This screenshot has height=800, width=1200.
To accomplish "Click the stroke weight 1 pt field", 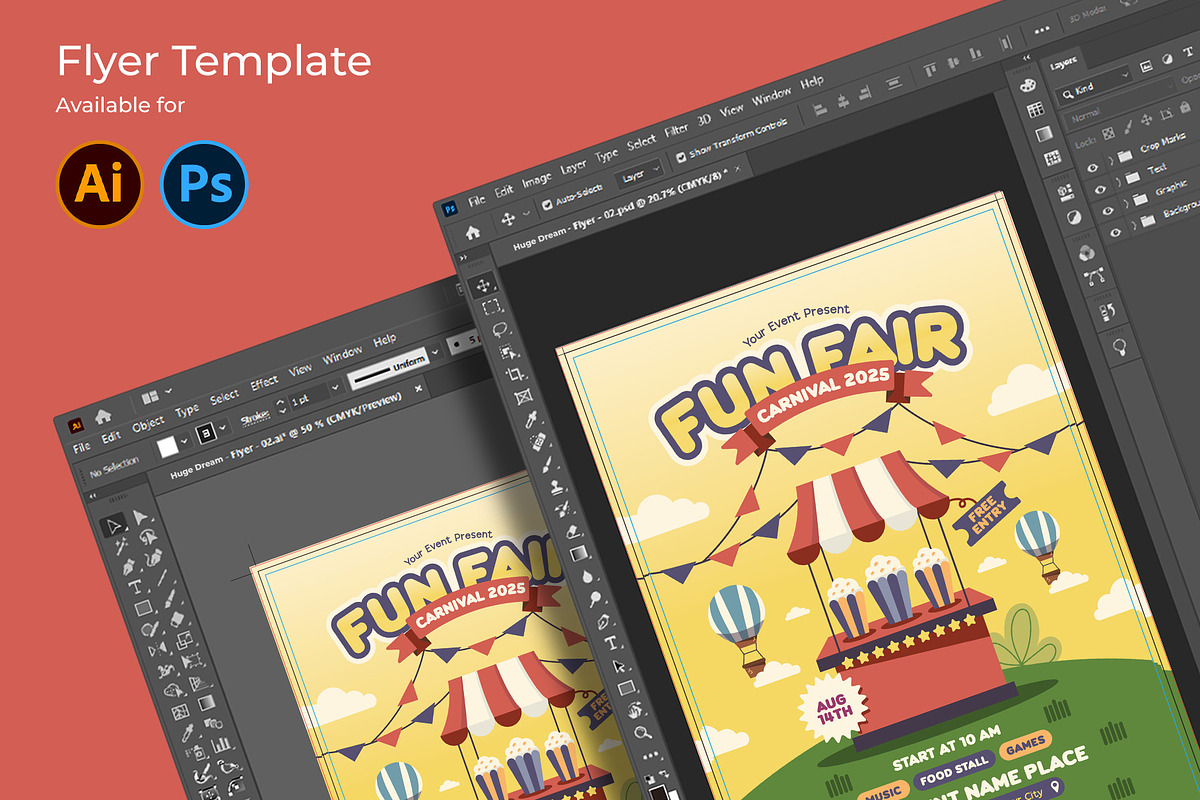I will pos(311,395).
